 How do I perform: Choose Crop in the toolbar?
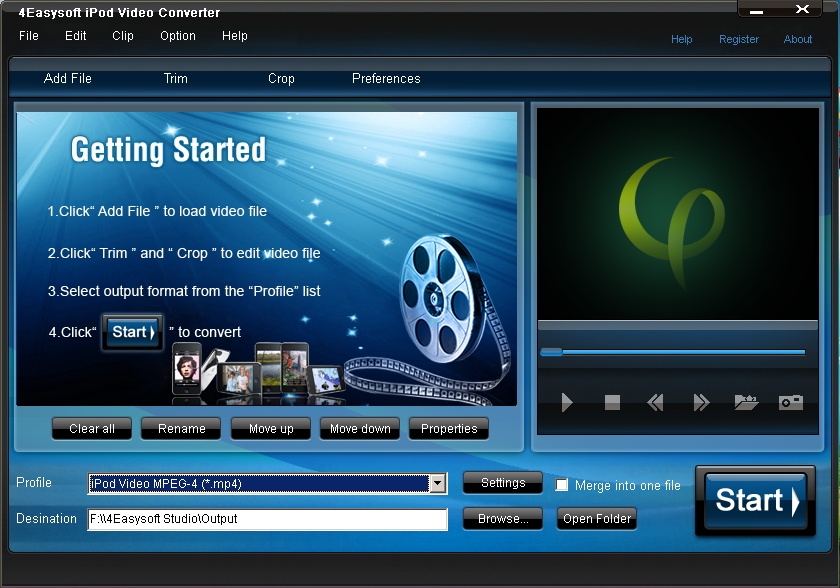pos(281,79)
